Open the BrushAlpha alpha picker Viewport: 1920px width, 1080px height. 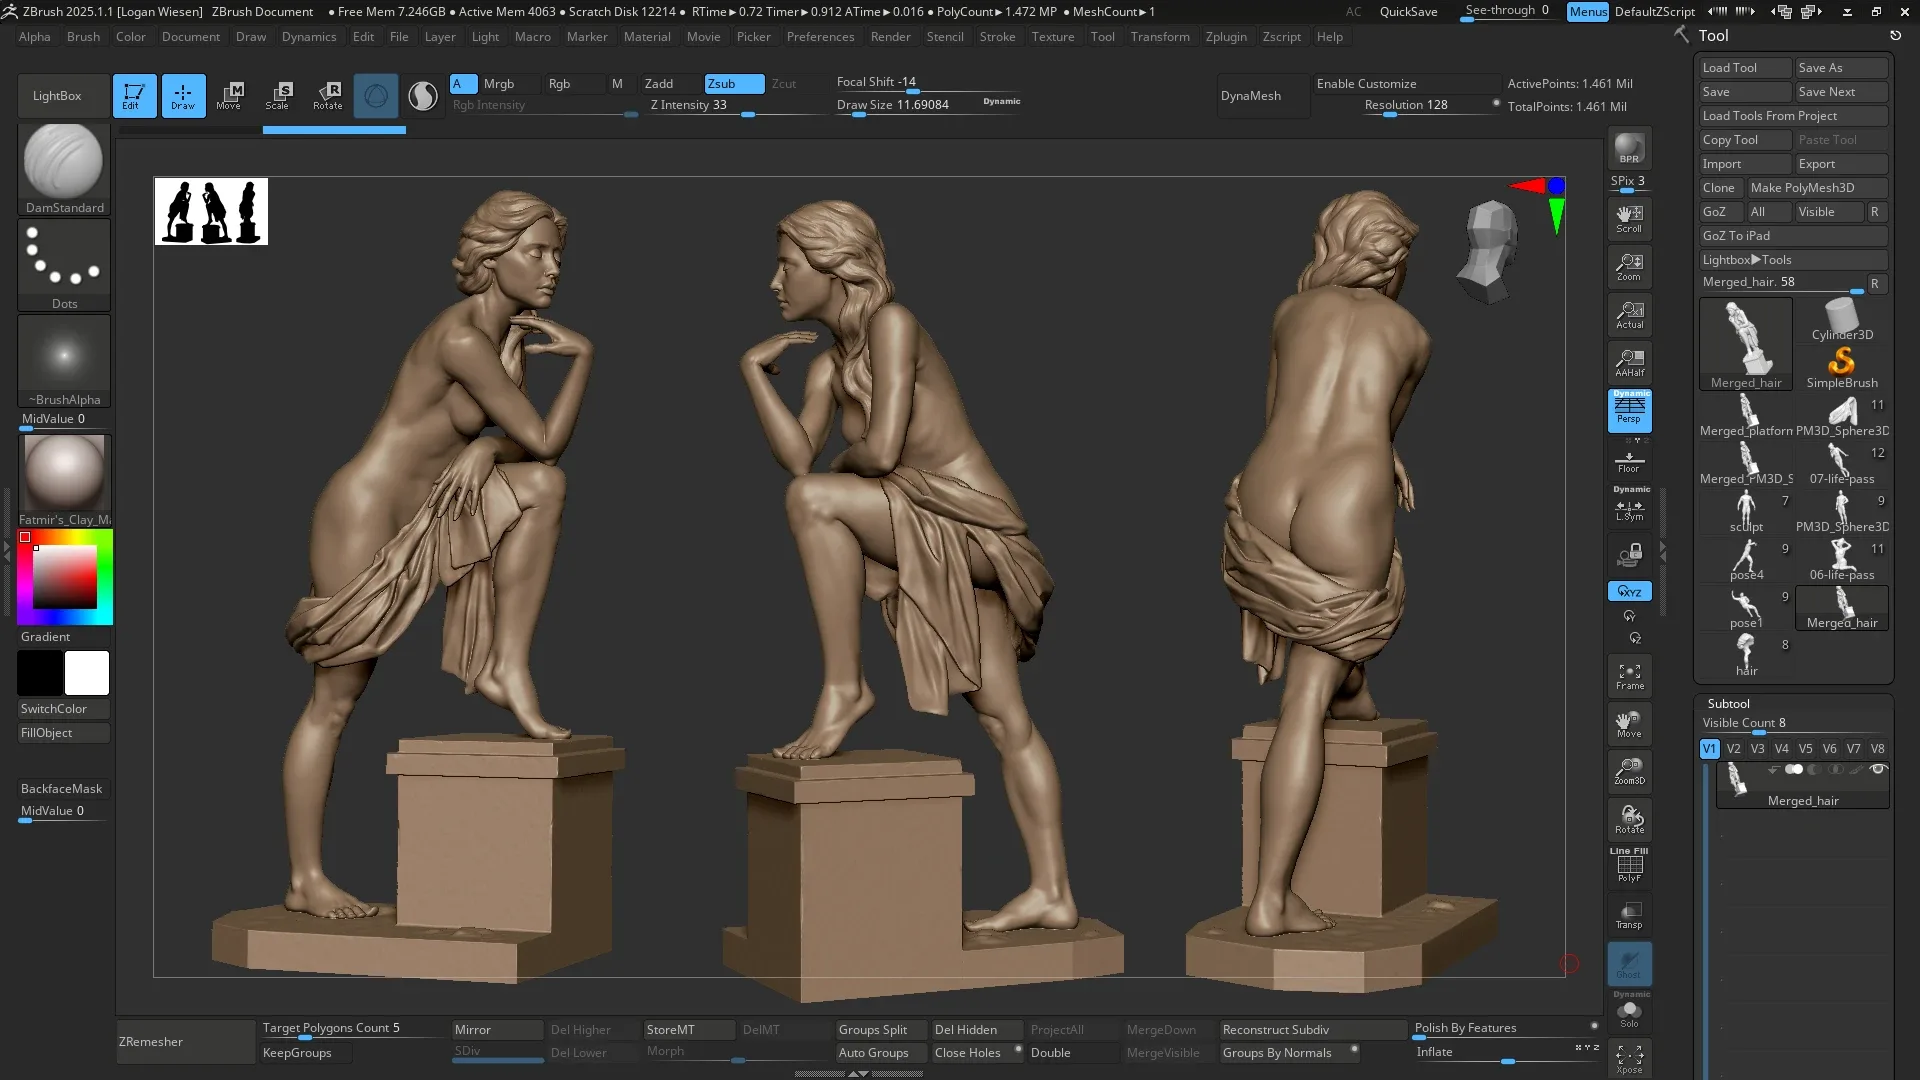64,361
